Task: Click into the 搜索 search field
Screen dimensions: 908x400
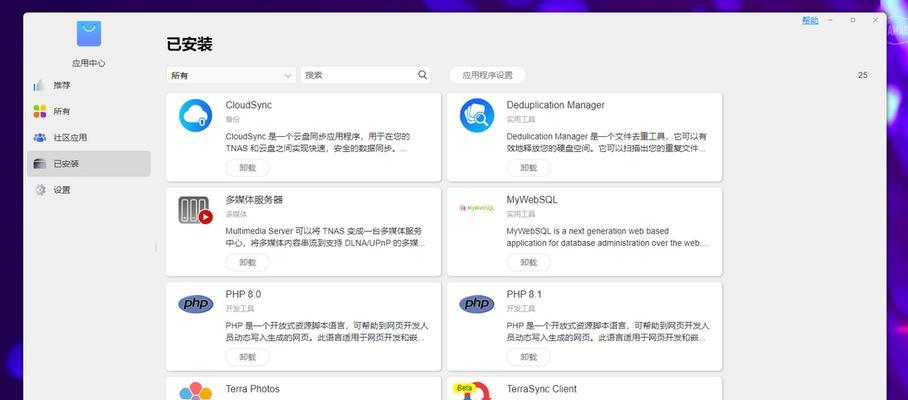Action: 365,75
